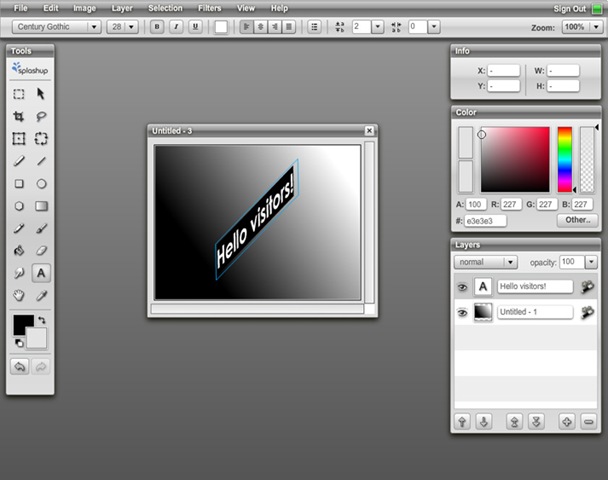Expand the layer blend mode dropdown
The image size is (608, 480).
485,262
